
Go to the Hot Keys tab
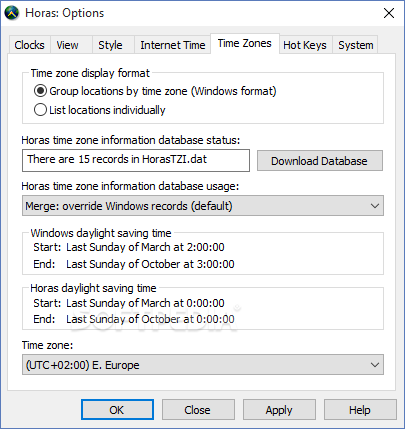coord(305,45)
